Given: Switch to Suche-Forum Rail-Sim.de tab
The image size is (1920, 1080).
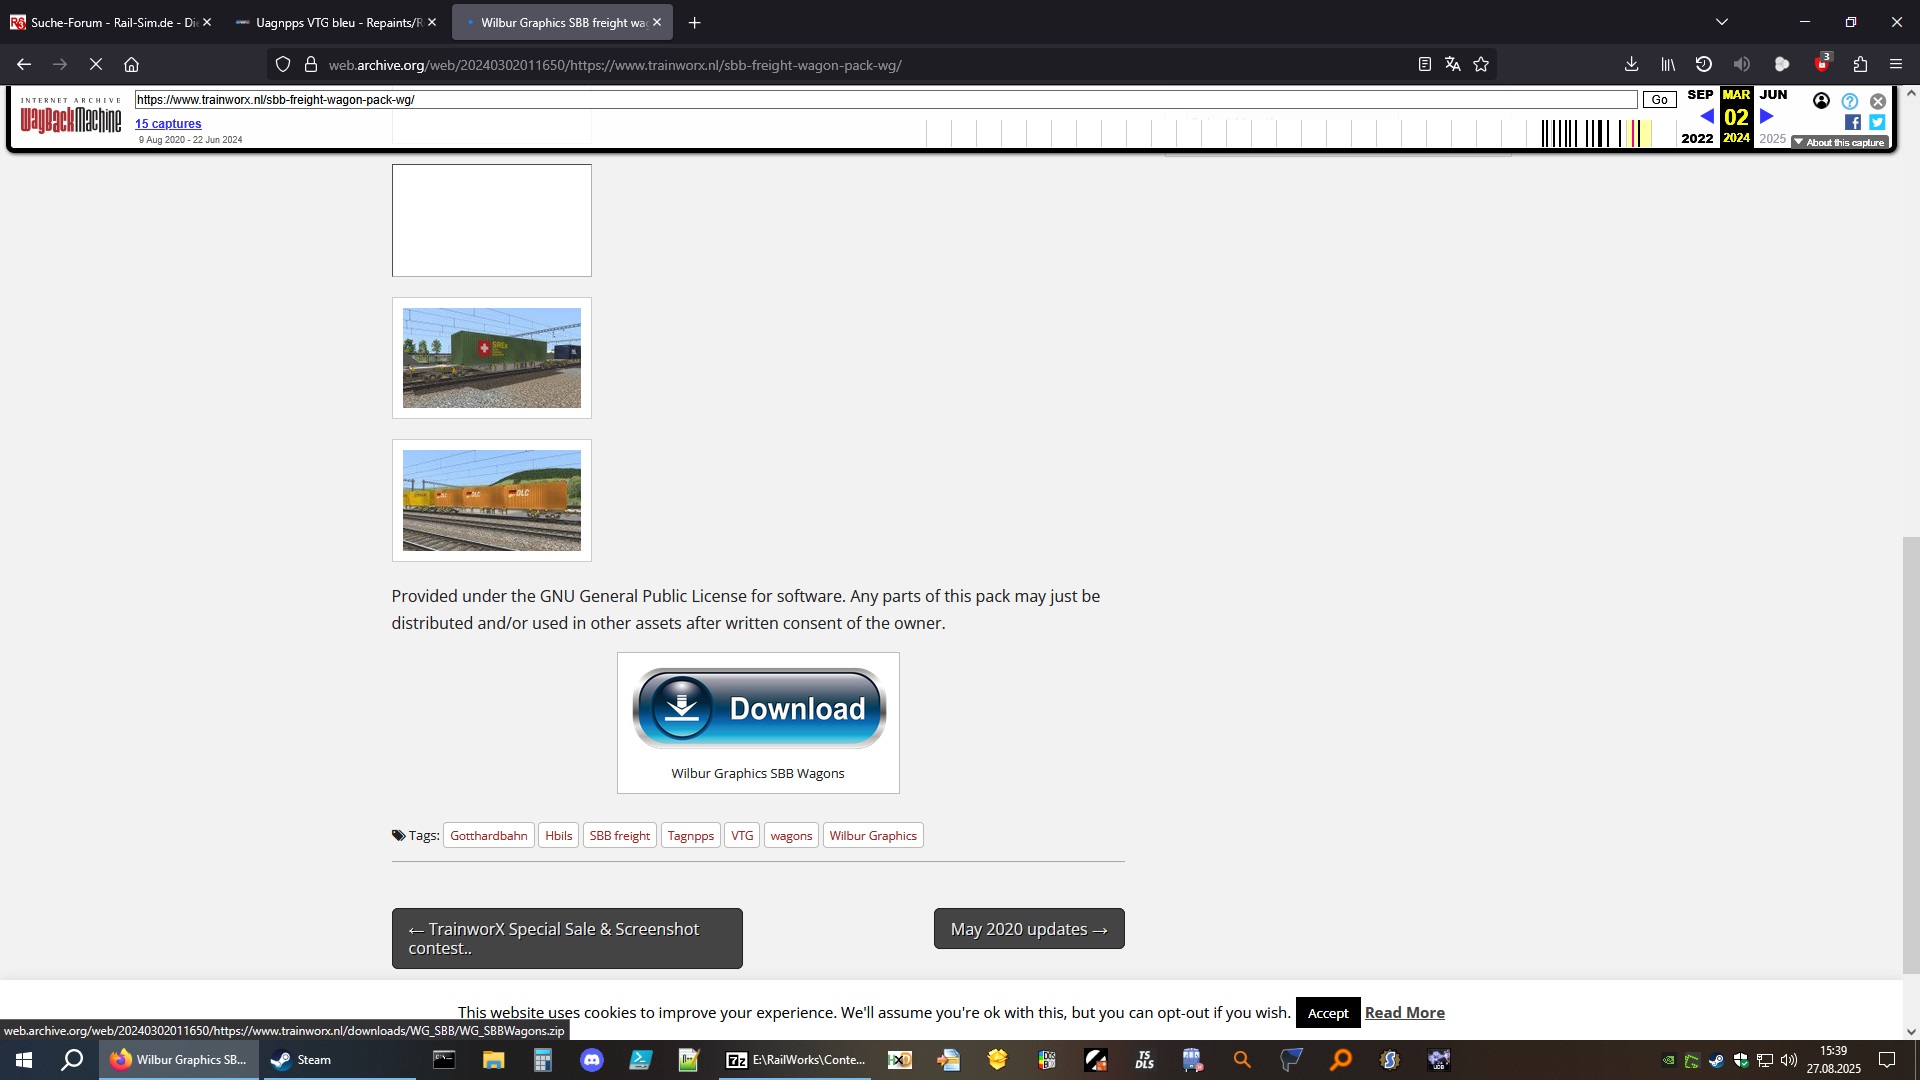Looking at the screenshot, I should (105, 22).
